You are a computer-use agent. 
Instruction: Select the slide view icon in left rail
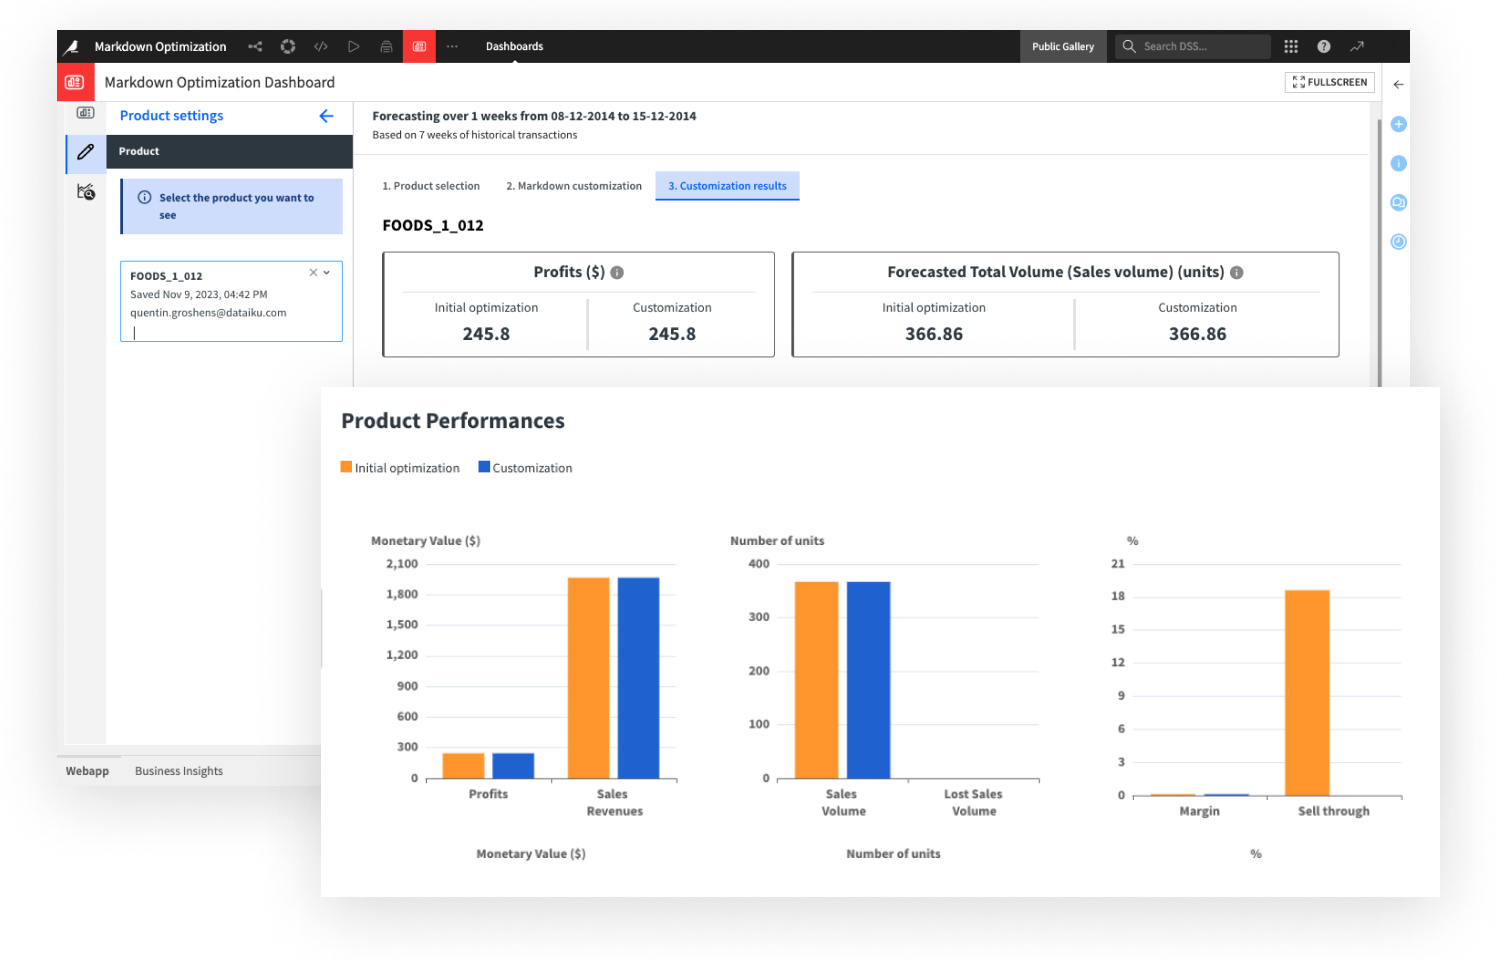click(x=86, y=113)
